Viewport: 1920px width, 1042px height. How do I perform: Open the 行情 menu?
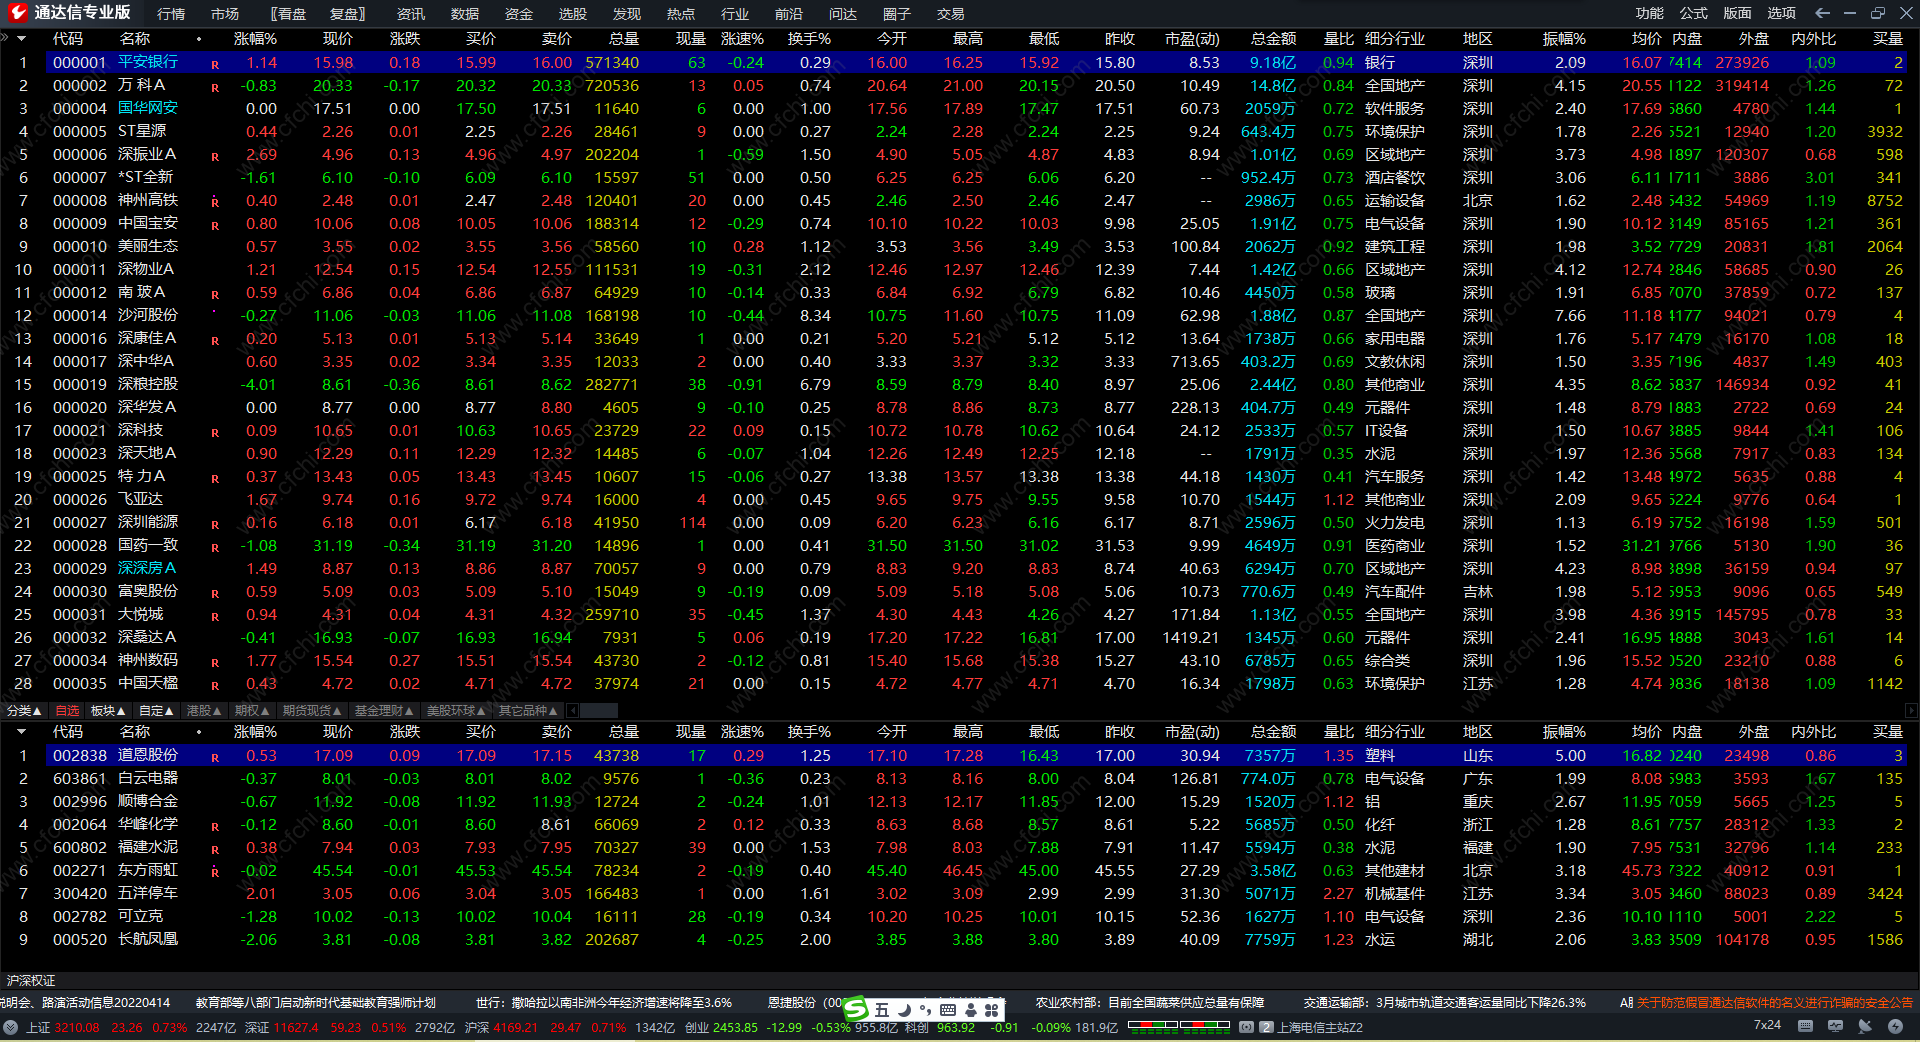coord(171,14)
